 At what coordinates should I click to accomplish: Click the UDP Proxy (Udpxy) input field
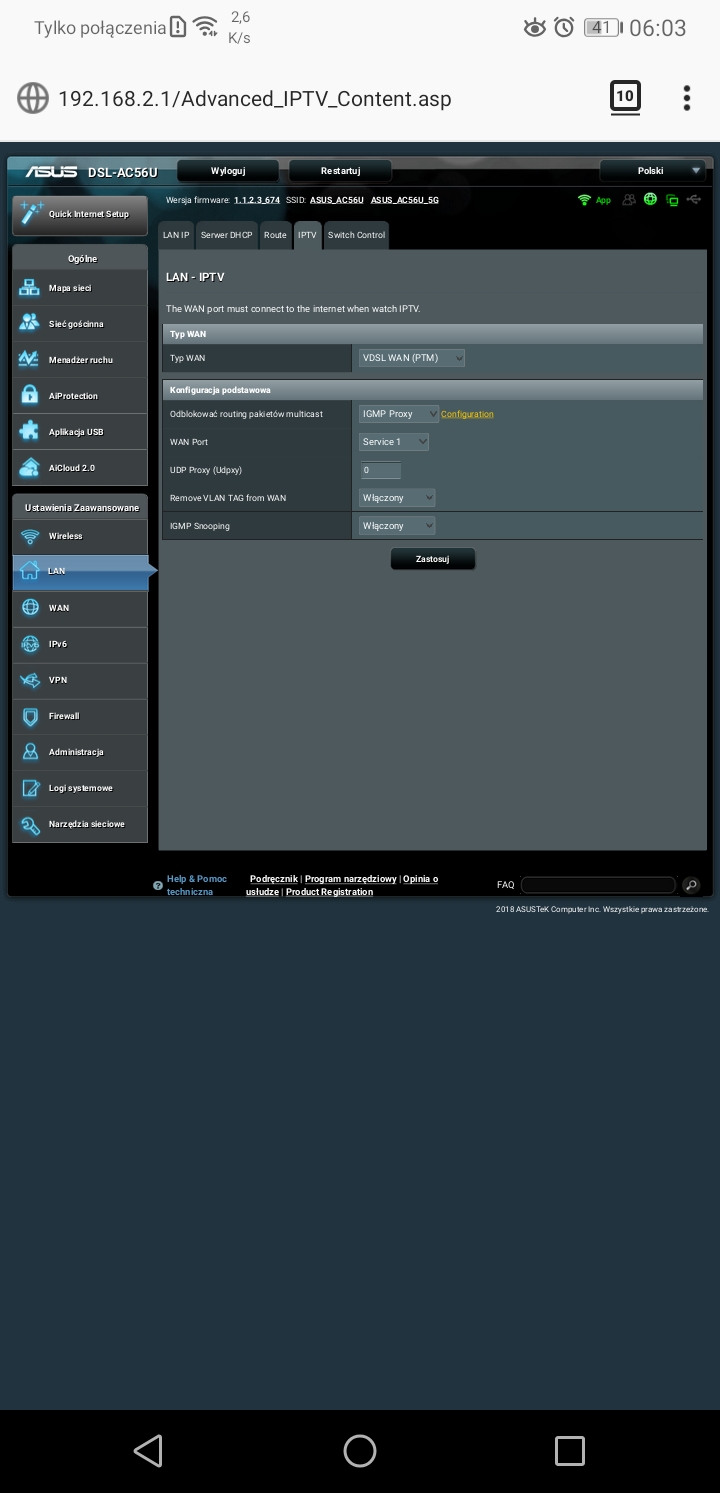[x=380, y=470]
